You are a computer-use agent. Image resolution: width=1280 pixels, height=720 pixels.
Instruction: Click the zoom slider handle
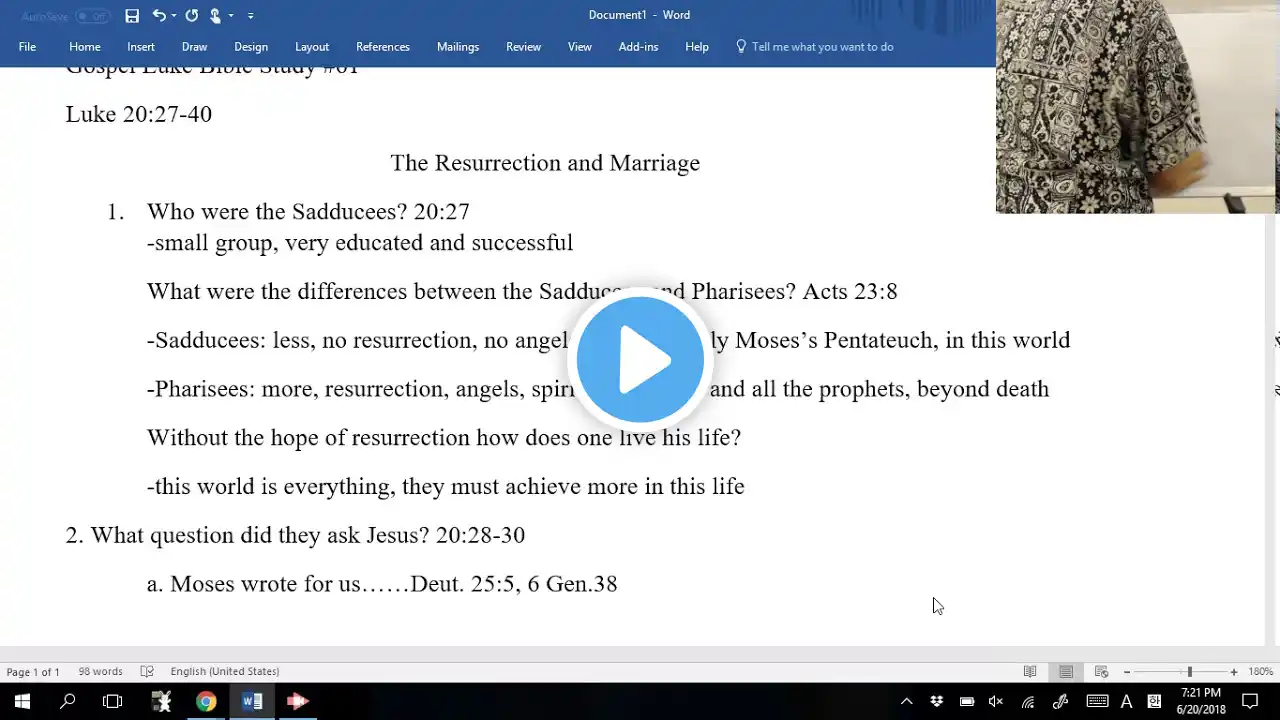pos(1189,672)
